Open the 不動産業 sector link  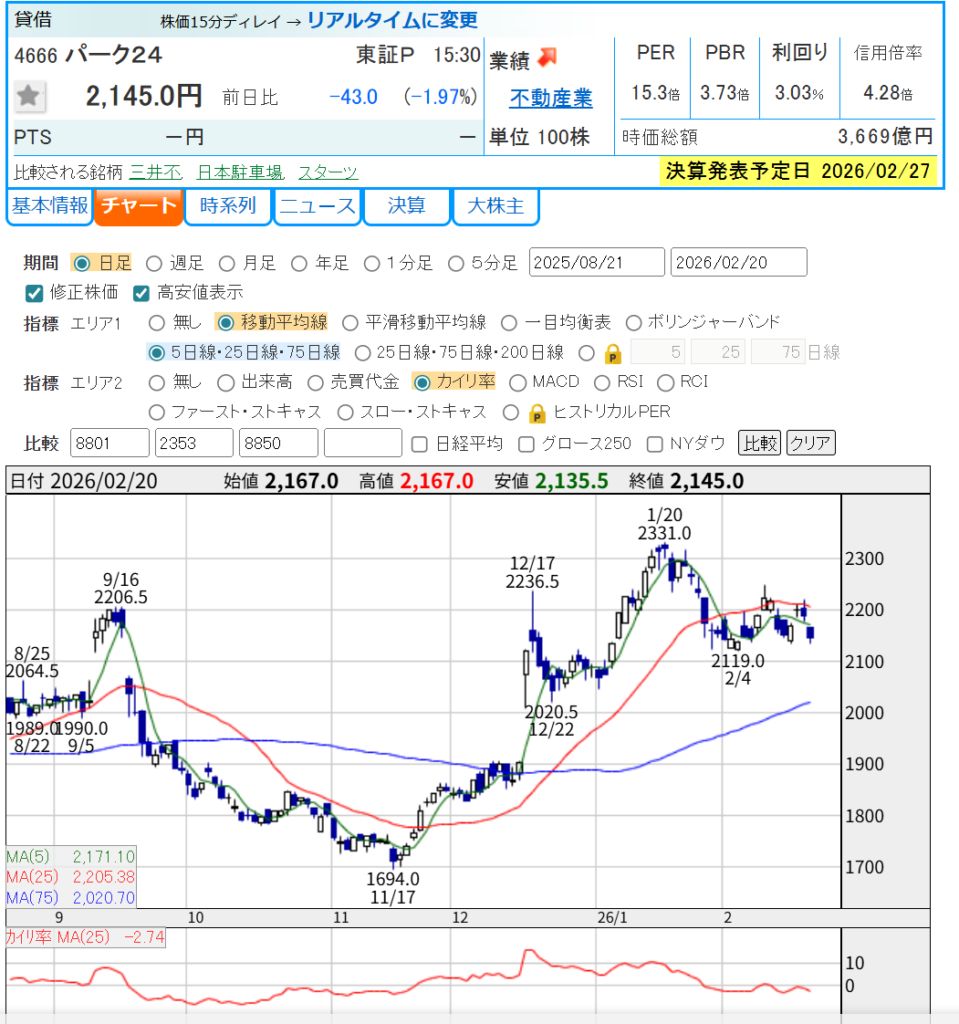pyautogui.click(x=551, y=98)
